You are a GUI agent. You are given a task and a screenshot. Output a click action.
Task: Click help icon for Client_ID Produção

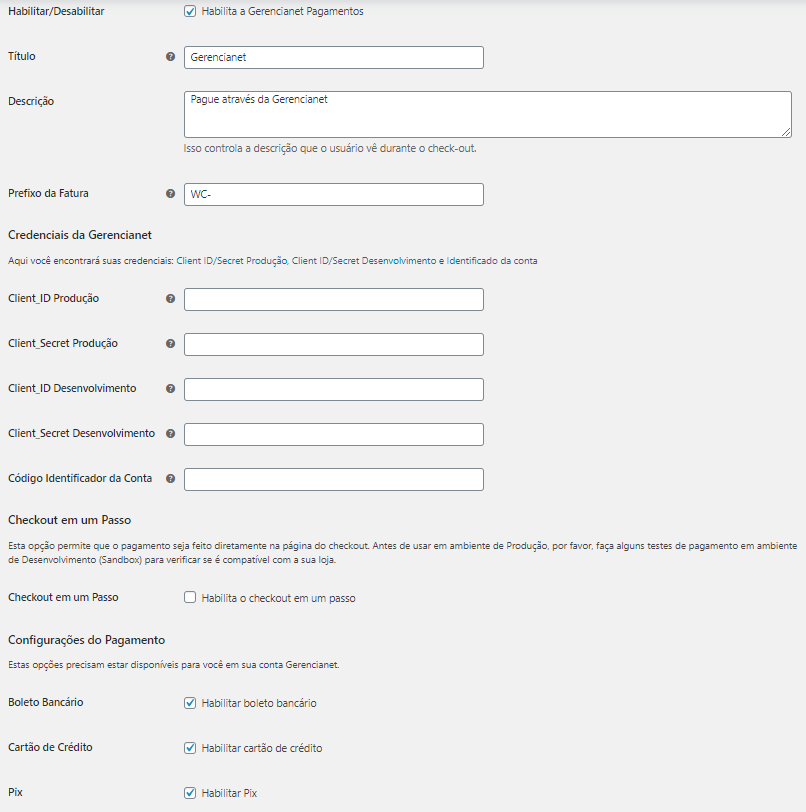(170, 299)
